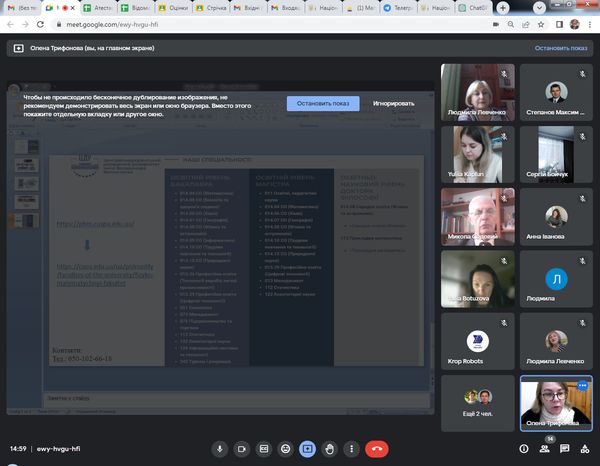This screenshot has width=600, height=466.
Task: Click the blue 'Остановить показ' button
Action: point(322,103)
